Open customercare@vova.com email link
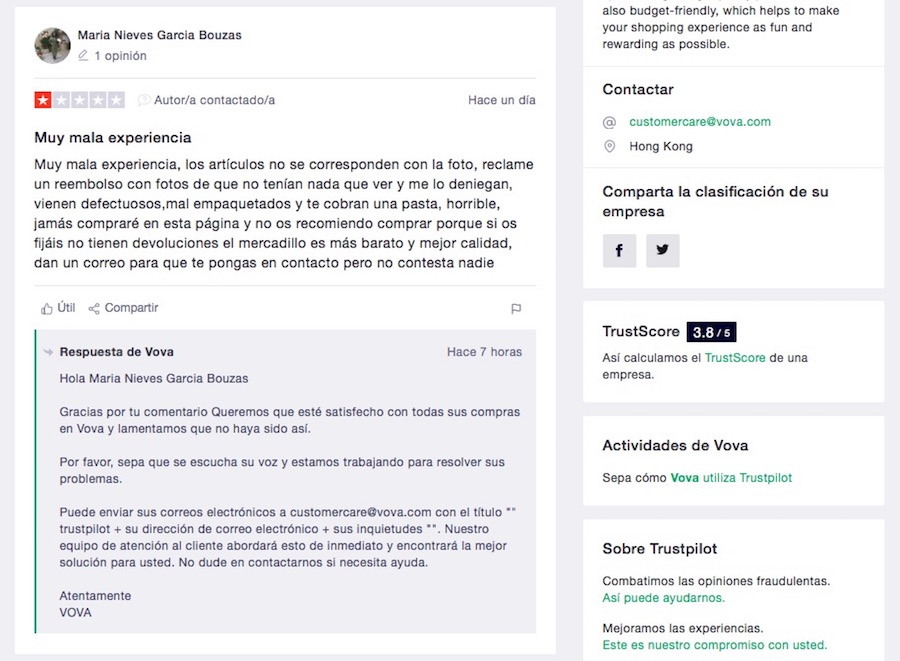900x661 pixels. 700,122
